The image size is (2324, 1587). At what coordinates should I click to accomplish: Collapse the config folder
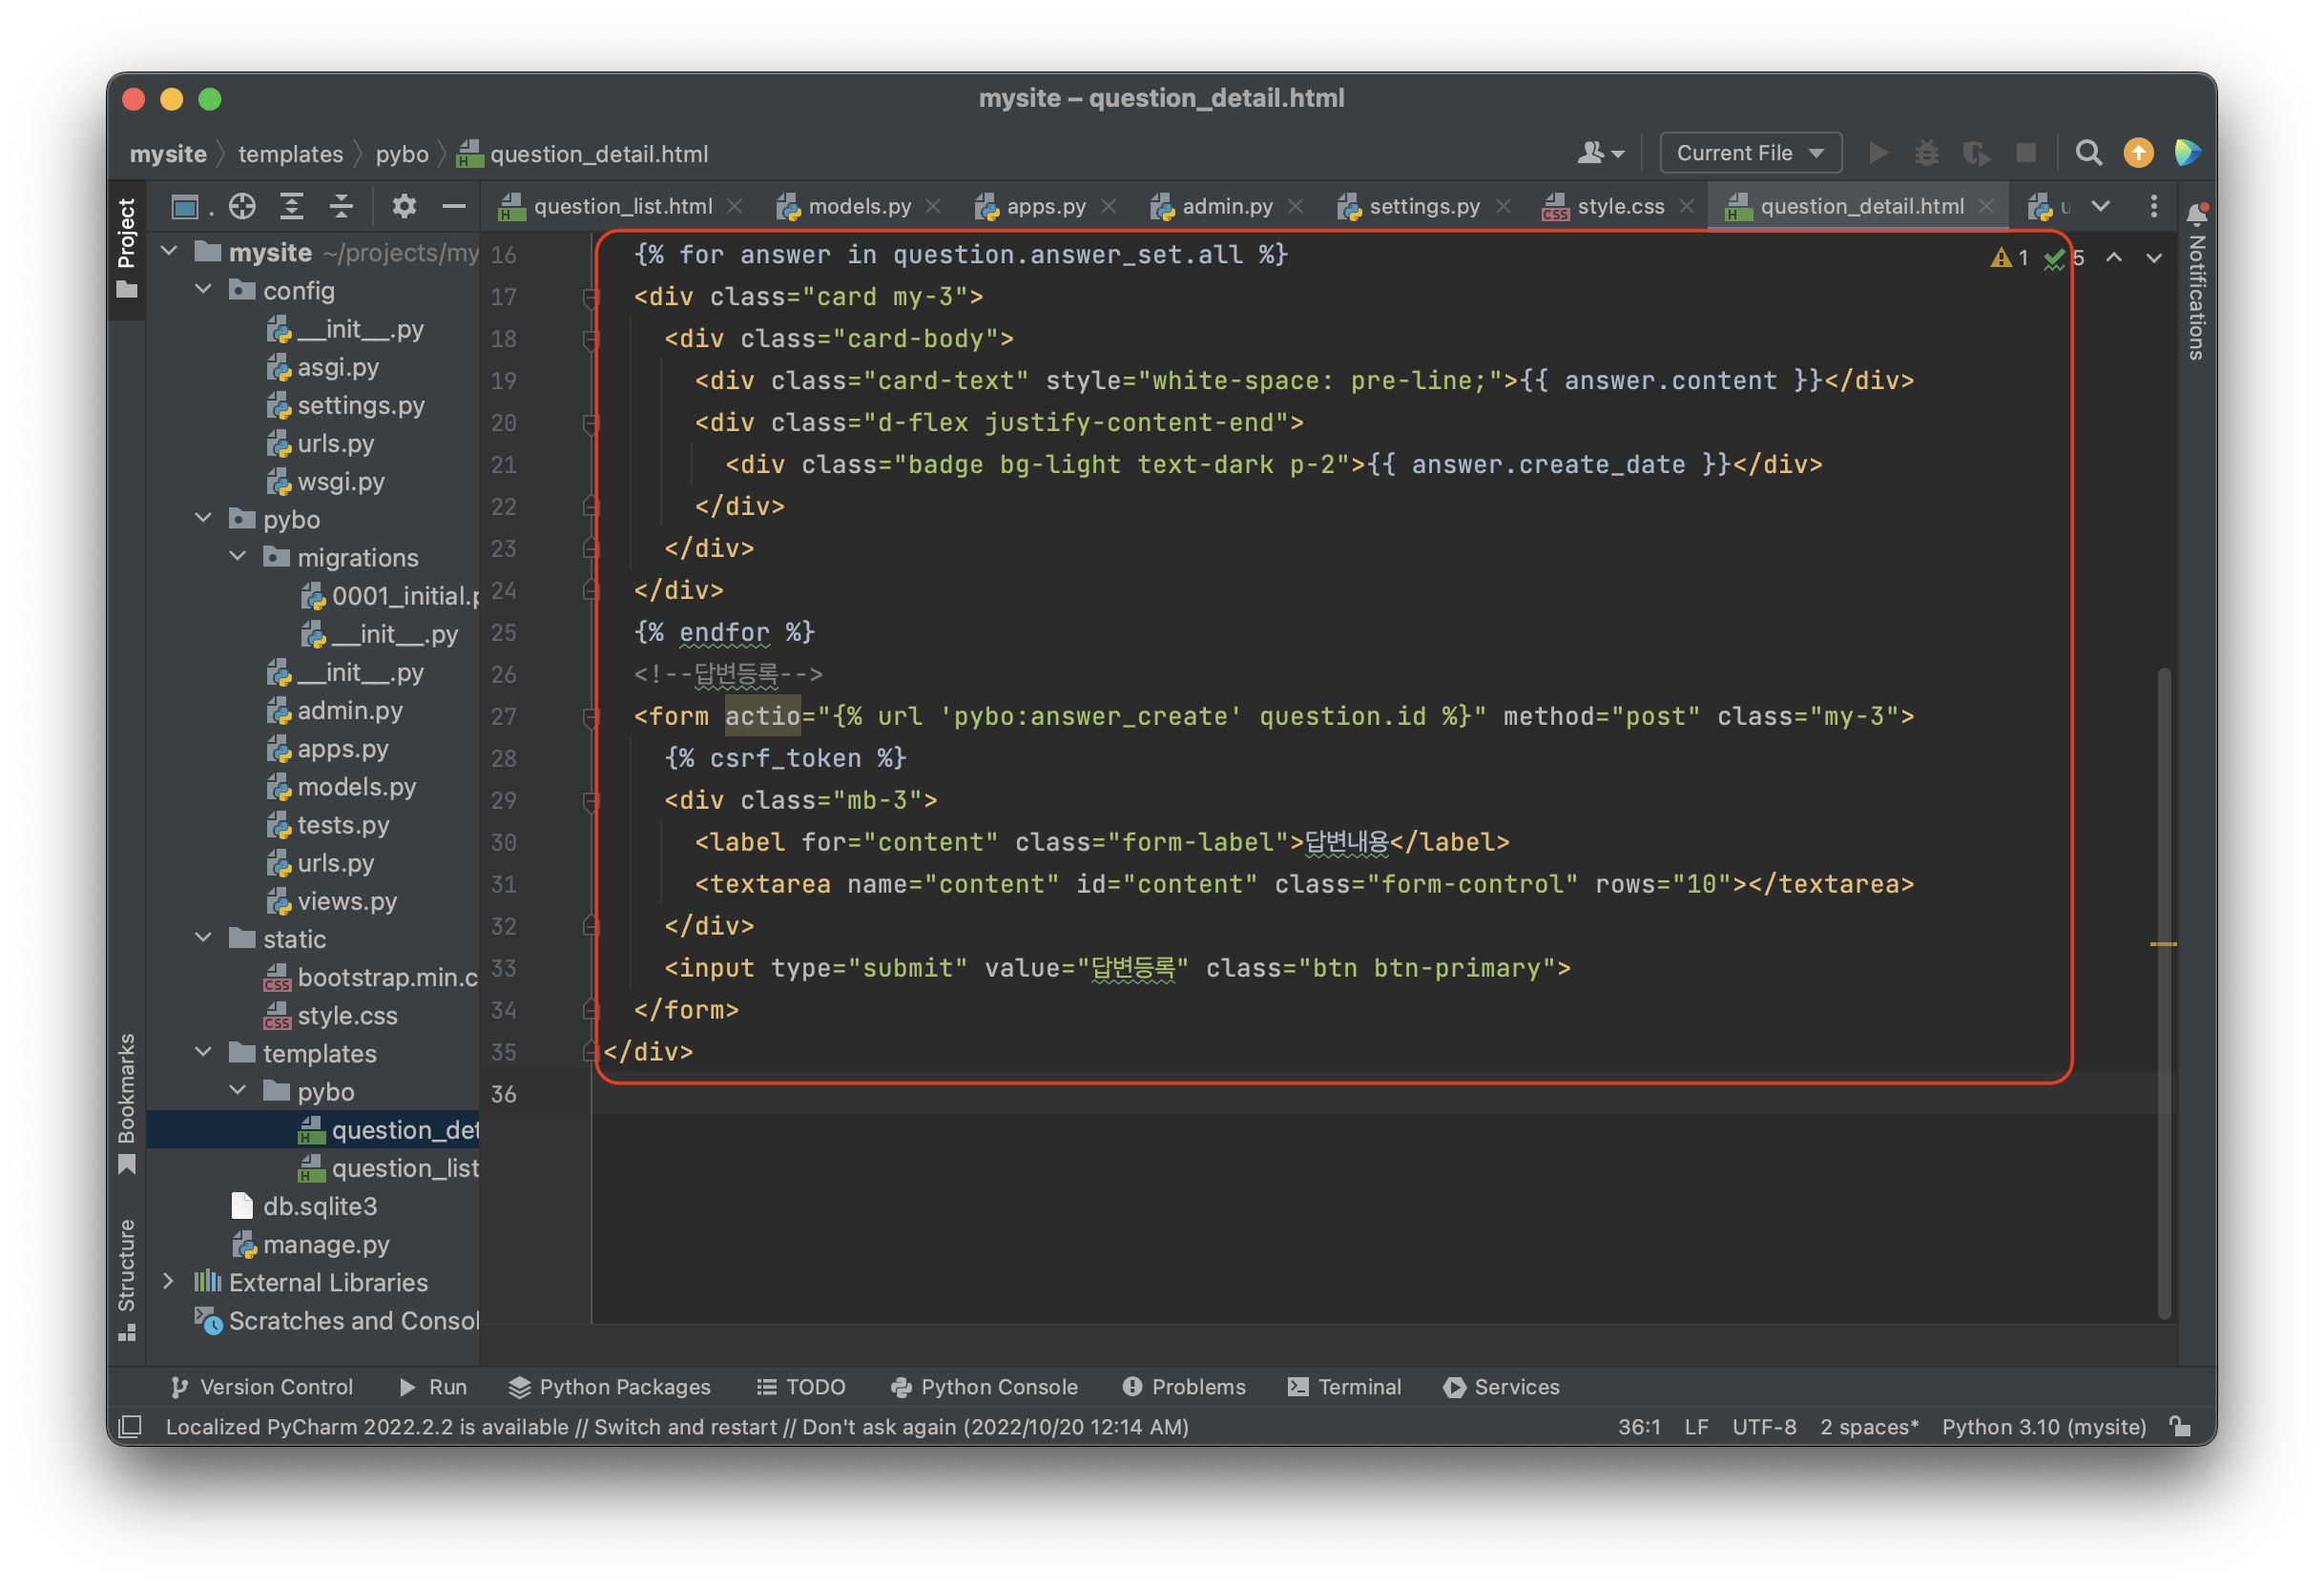coord(203,290)
